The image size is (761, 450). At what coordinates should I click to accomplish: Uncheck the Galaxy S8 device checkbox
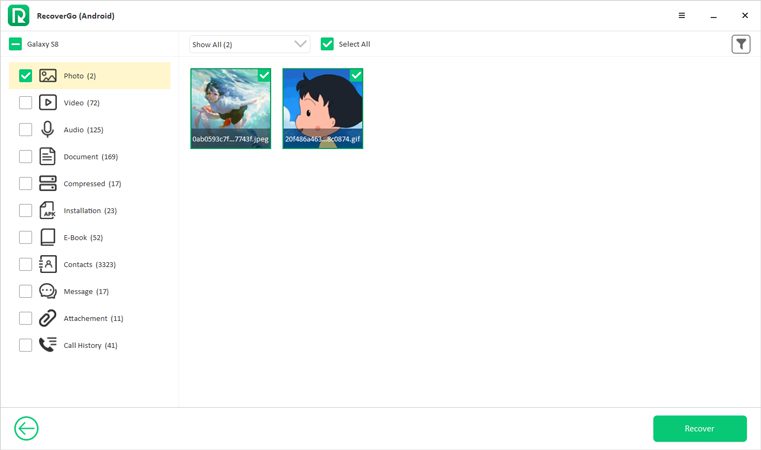(x=16, y=44)
